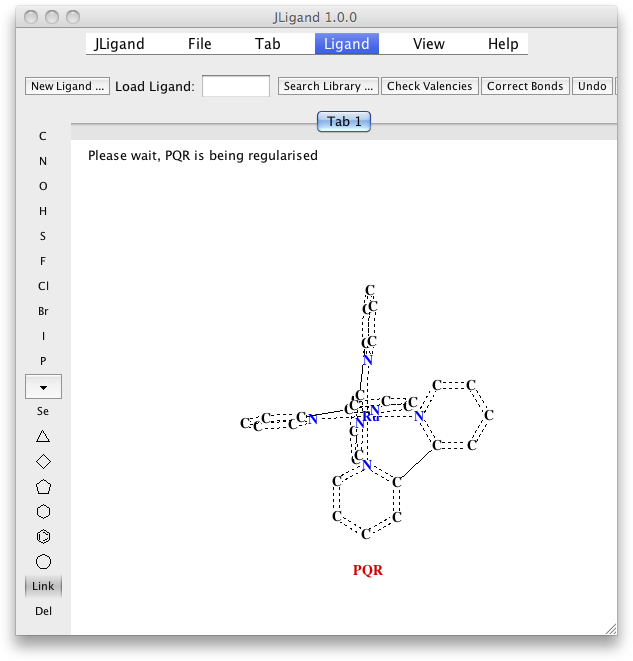Toggle the Del delete mode
Viewport: 633px width, 661px height.
coord(43,611)
